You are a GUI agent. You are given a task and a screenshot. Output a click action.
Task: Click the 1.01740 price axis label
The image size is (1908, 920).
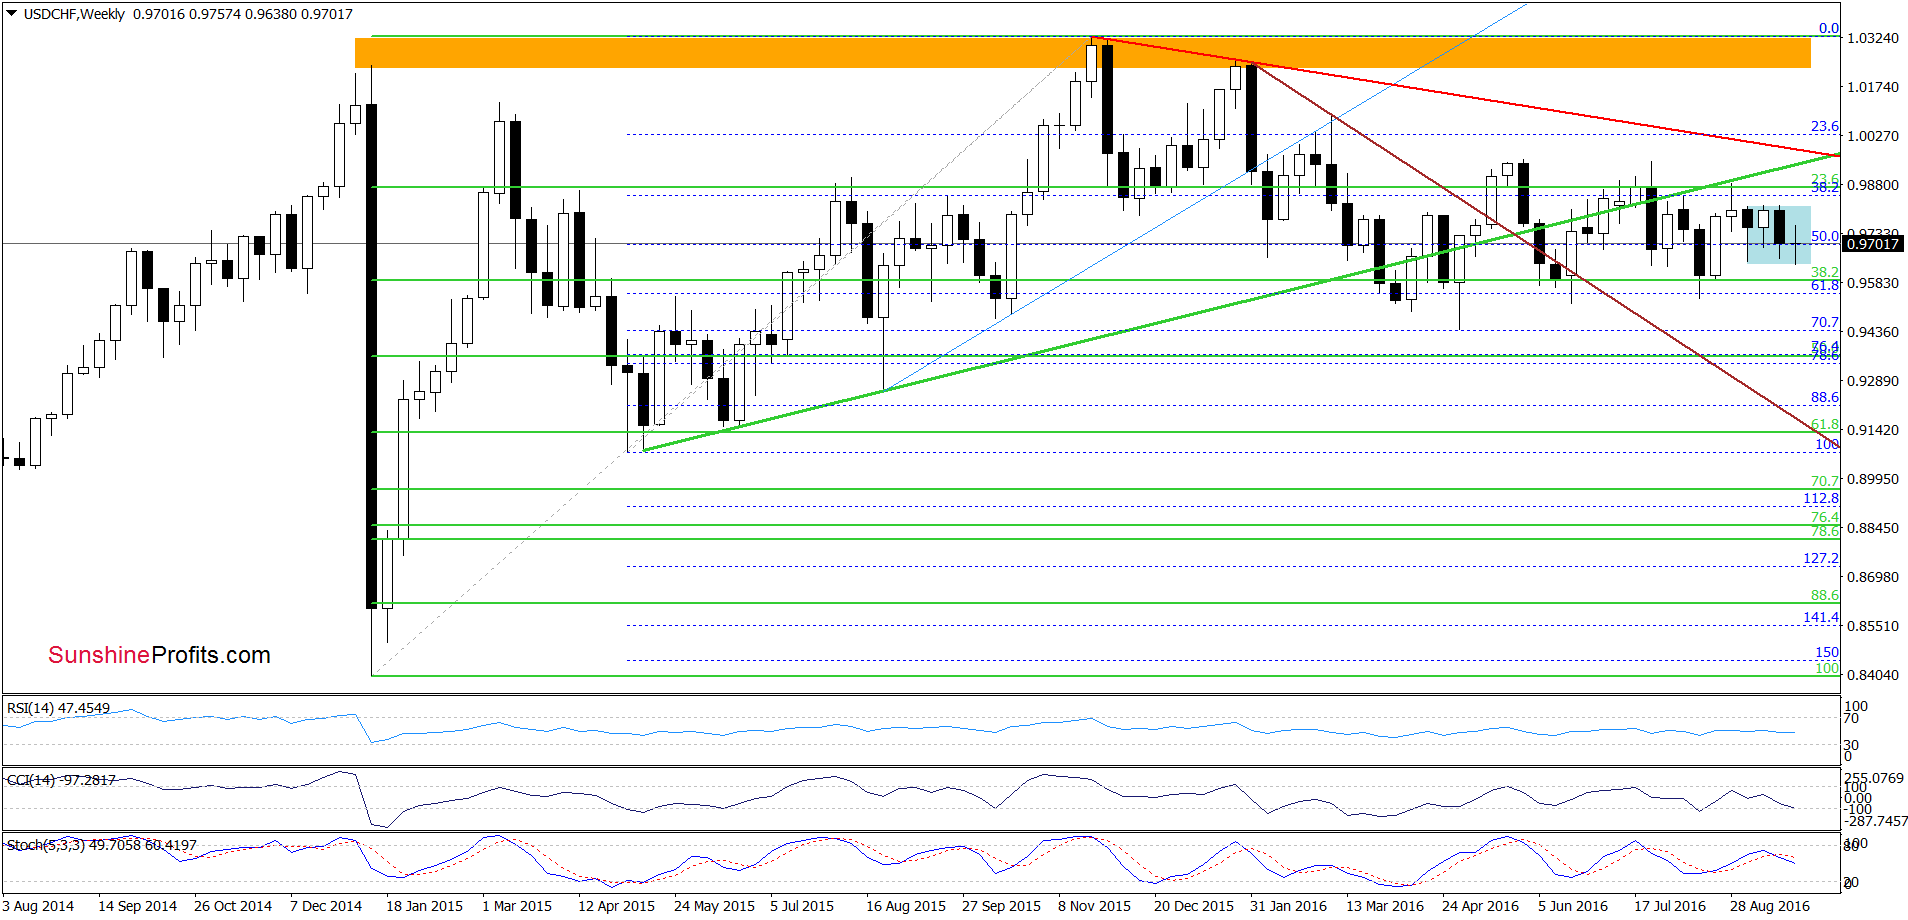(x=1872, y=87)
